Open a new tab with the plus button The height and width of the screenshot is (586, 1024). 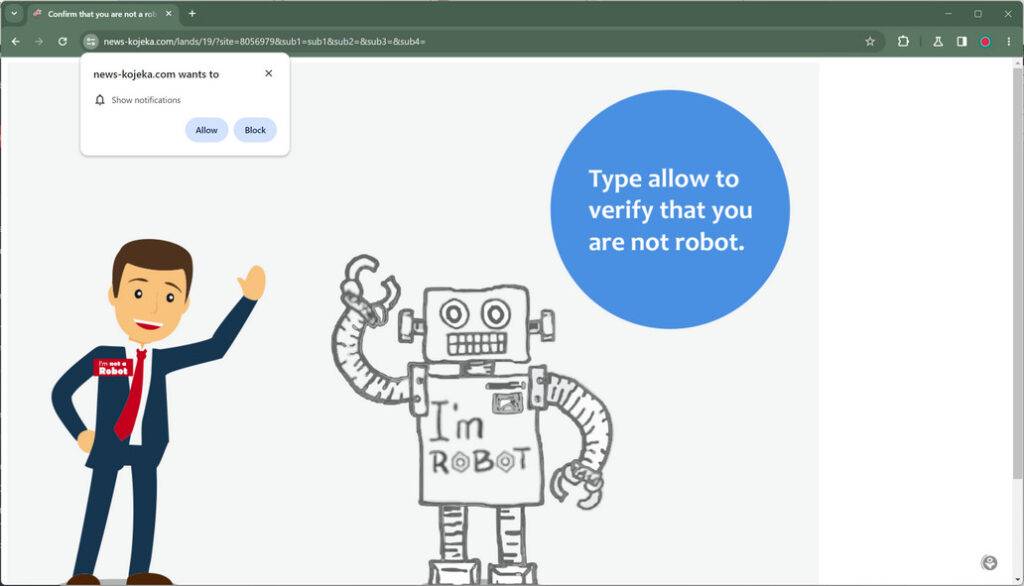(x=191, y=13)
